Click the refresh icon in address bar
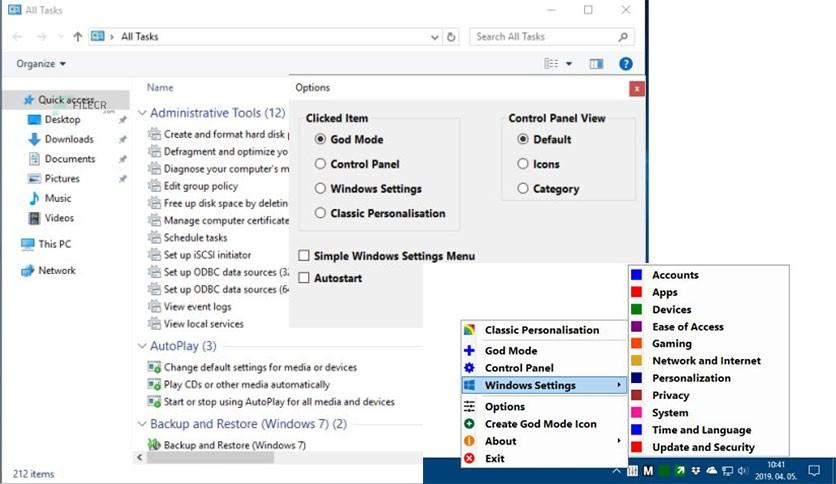 pos(451,37)
